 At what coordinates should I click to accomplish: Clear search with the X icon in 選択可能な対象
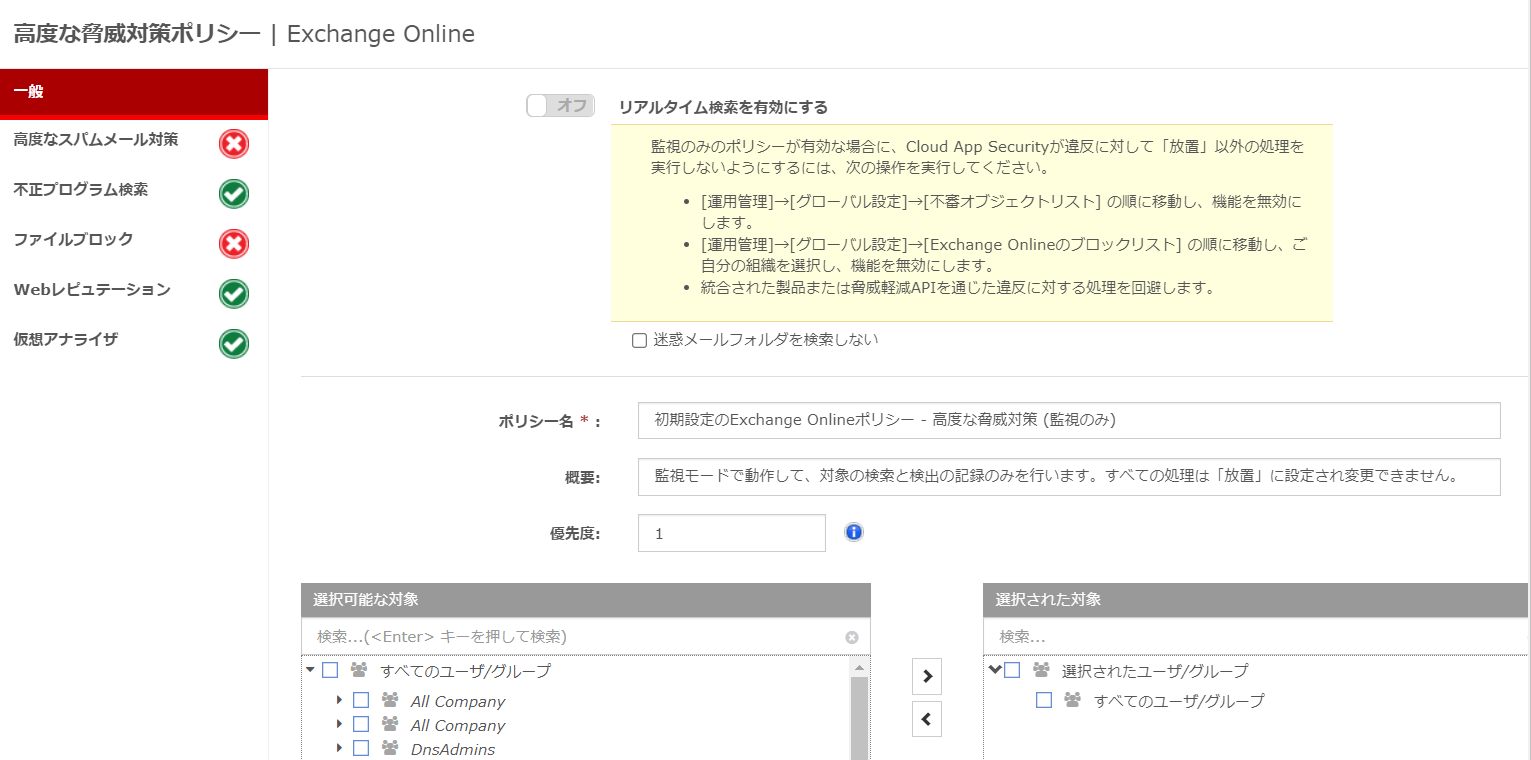851,637
